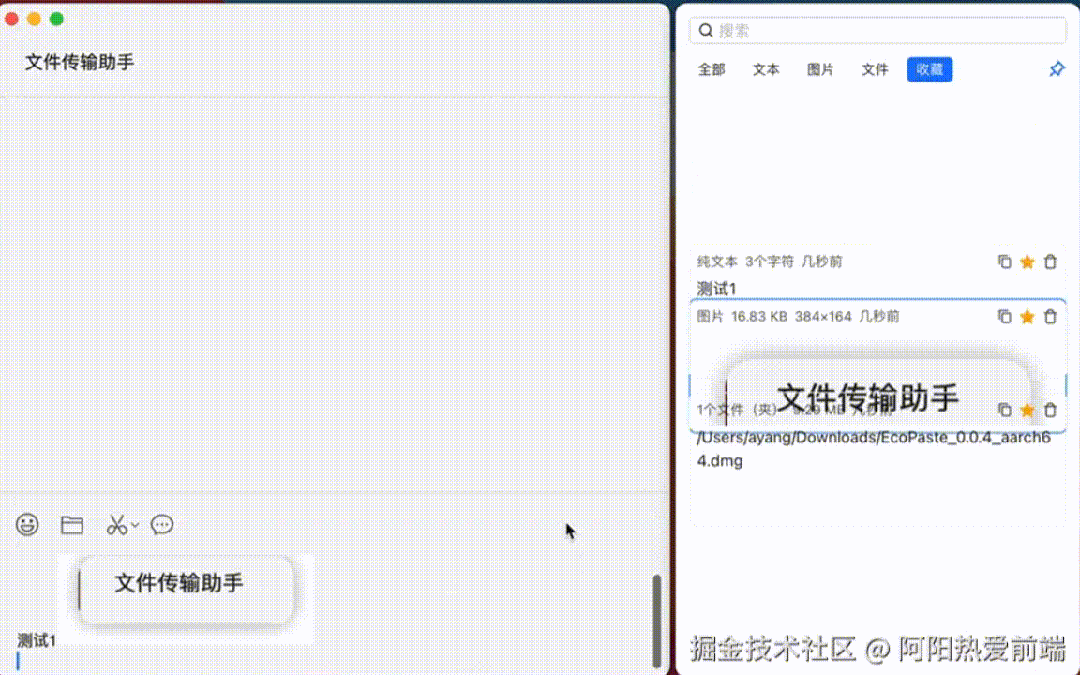Copy the EcoPaste dmg file entry
This screenshot has height=675, width=1080.
coord(1004,410)
